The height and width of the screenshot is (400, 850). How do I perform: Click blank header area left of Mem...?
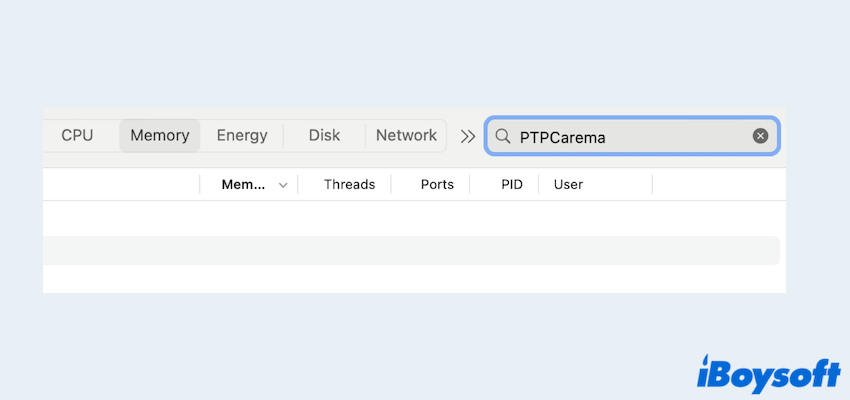point(120,184)
